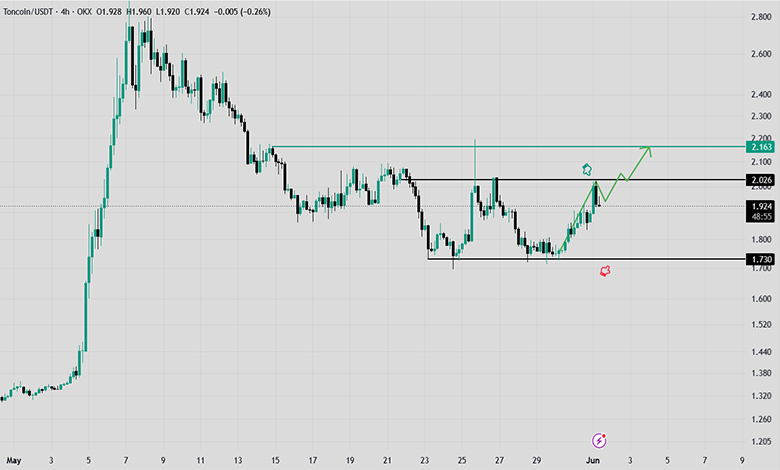Image resolution: width=780 pixels, height=470 pixels.
Task: Click the dotted current-price line
Action: pos(373,206)
